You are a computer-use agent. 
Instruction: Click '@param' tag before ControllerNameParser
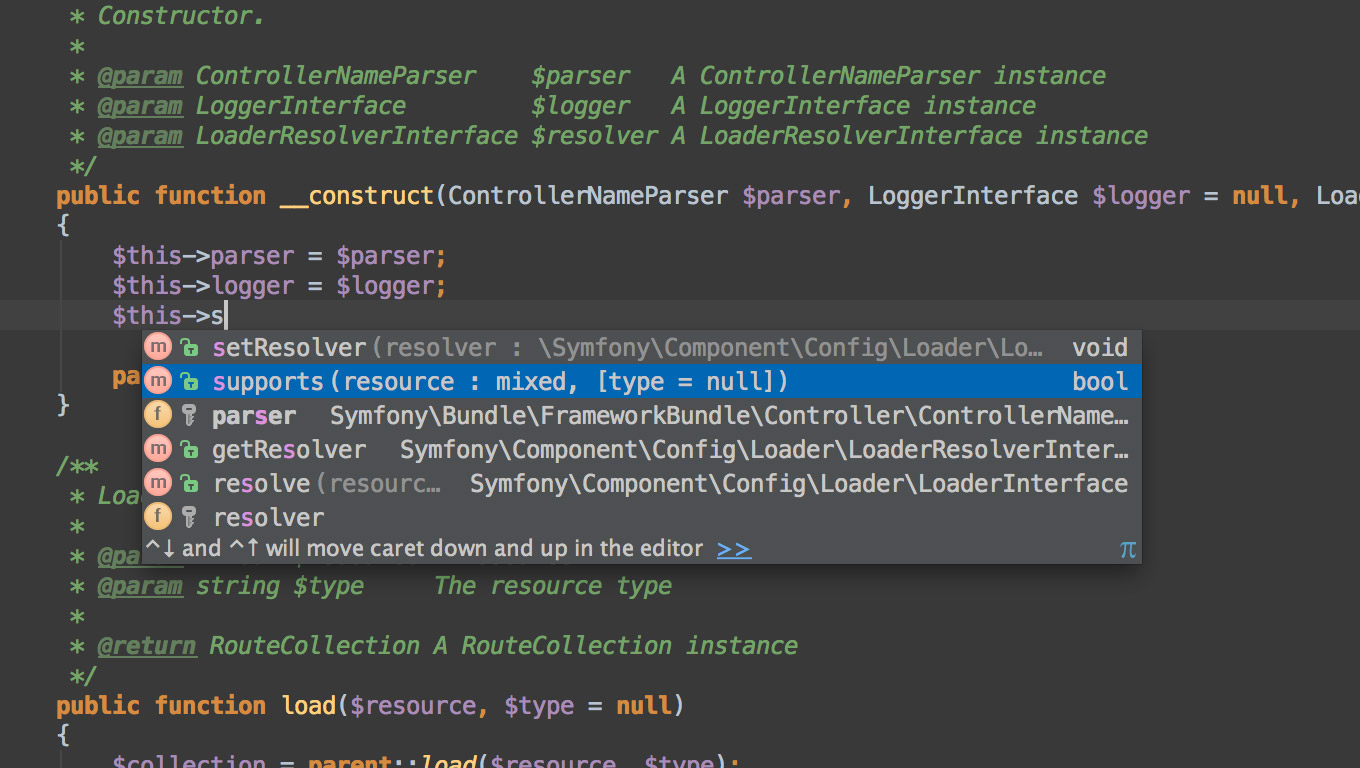(140, 76)
